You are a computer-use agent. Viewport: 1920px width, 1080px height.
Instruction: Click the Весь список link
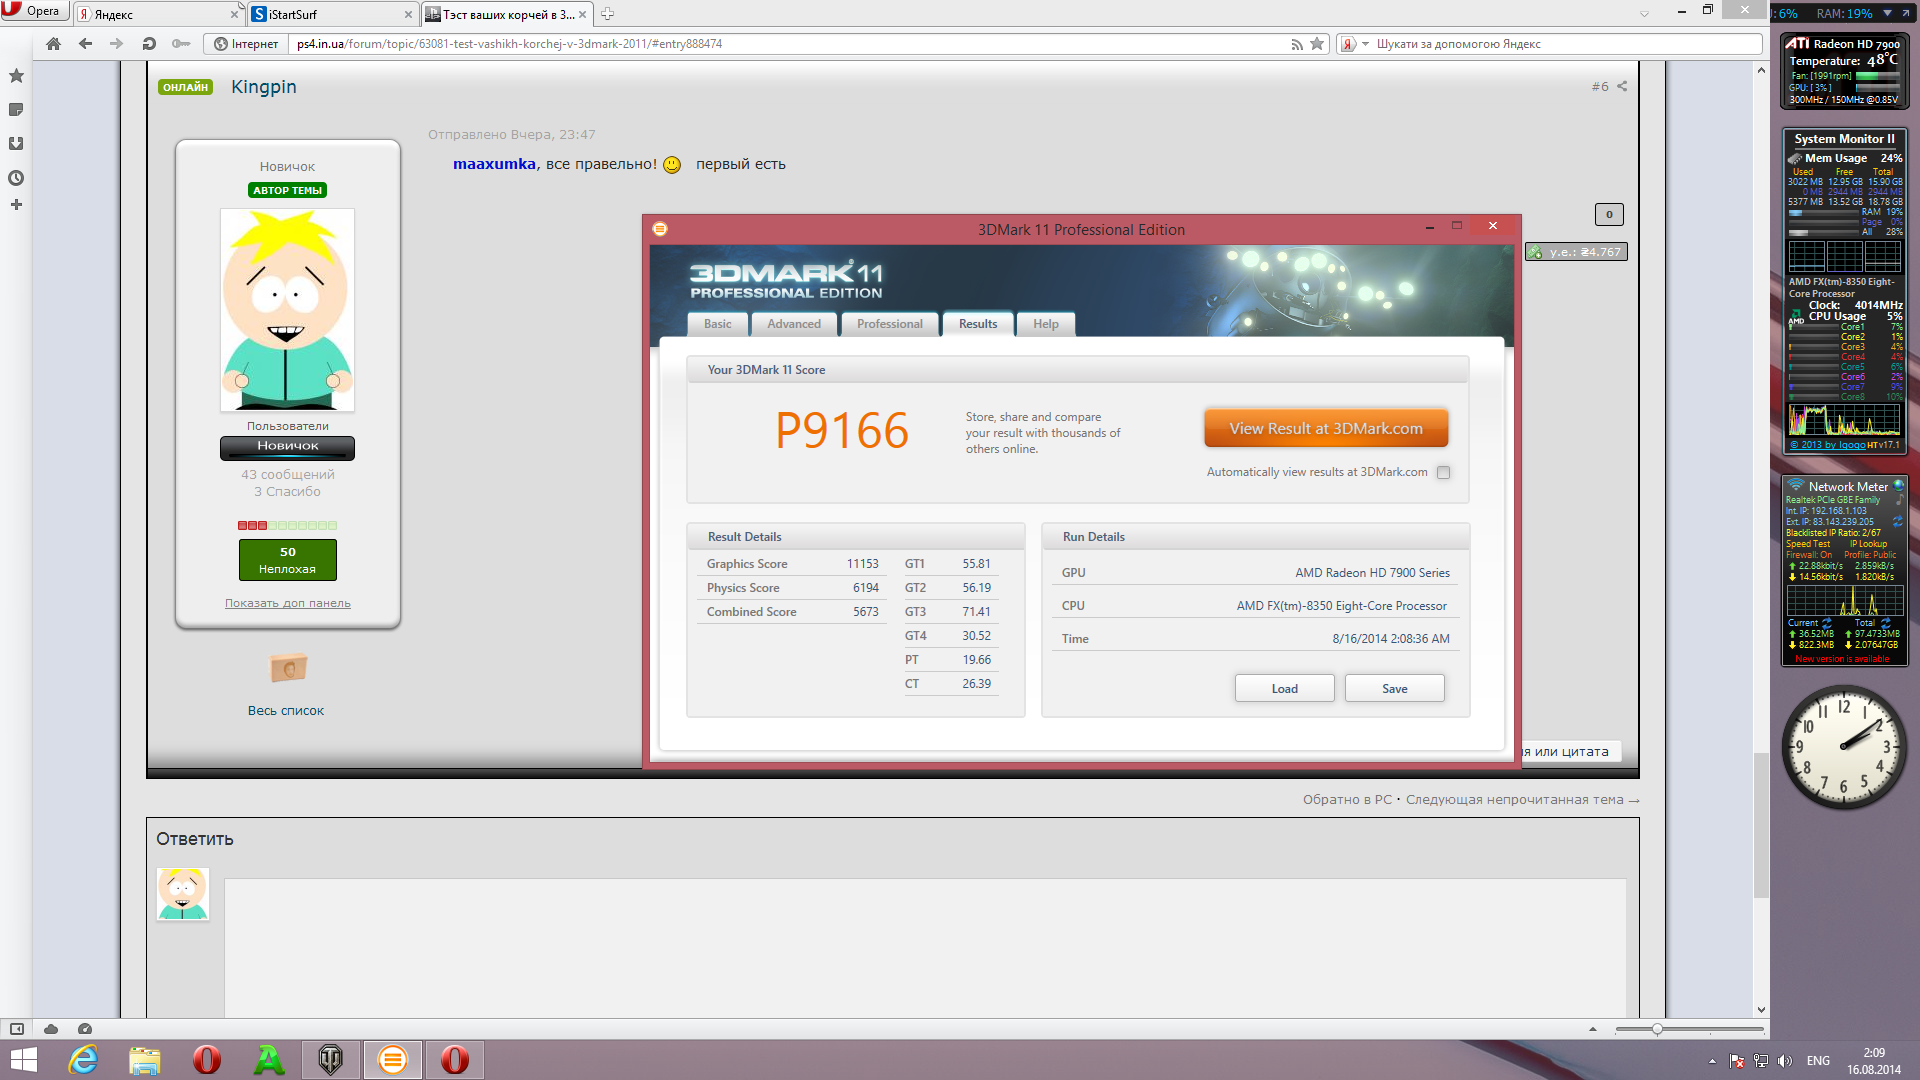coord(286,711)
